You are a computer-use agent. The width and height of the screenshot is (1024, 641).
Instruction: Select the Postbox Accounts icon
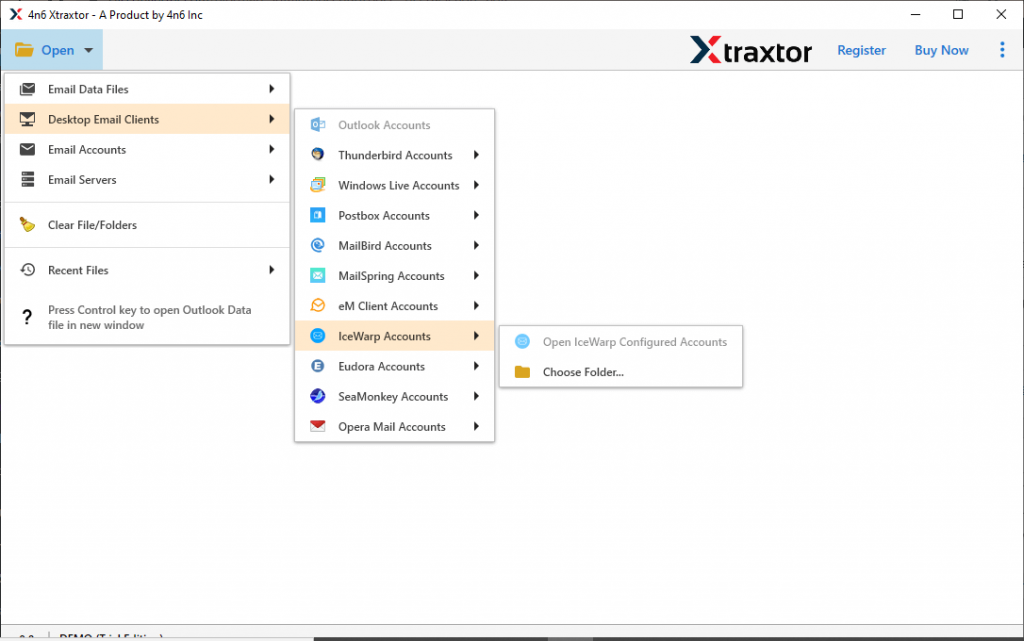coord(320,215)
